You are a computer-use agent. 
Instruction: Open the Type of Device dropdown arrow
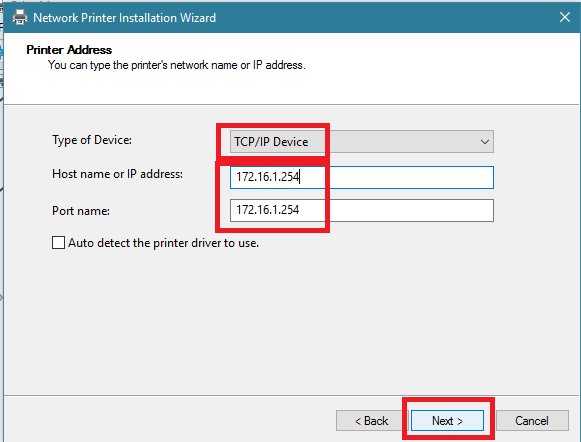[484, 142]
